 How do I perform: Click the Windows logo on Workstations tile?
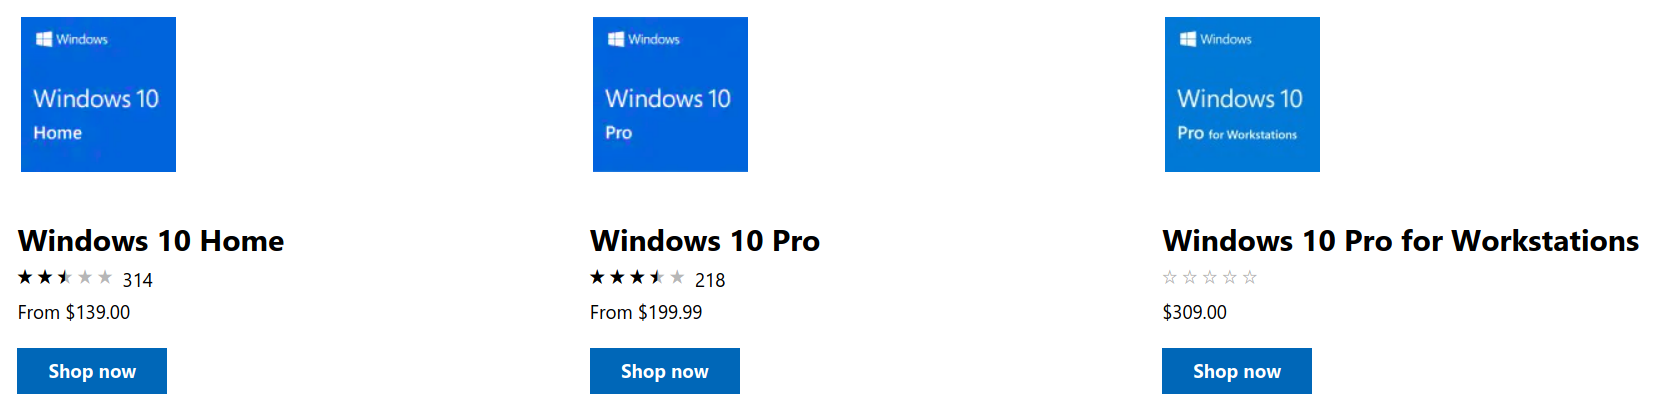tap(1188, 39)
